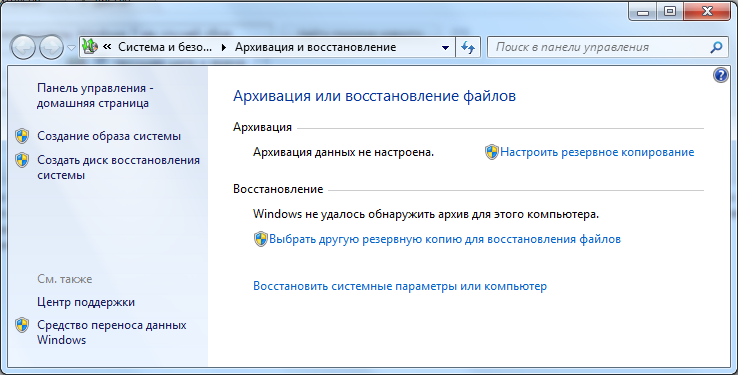Open 'Средство переноса данных Windows' link

(112, 333)
